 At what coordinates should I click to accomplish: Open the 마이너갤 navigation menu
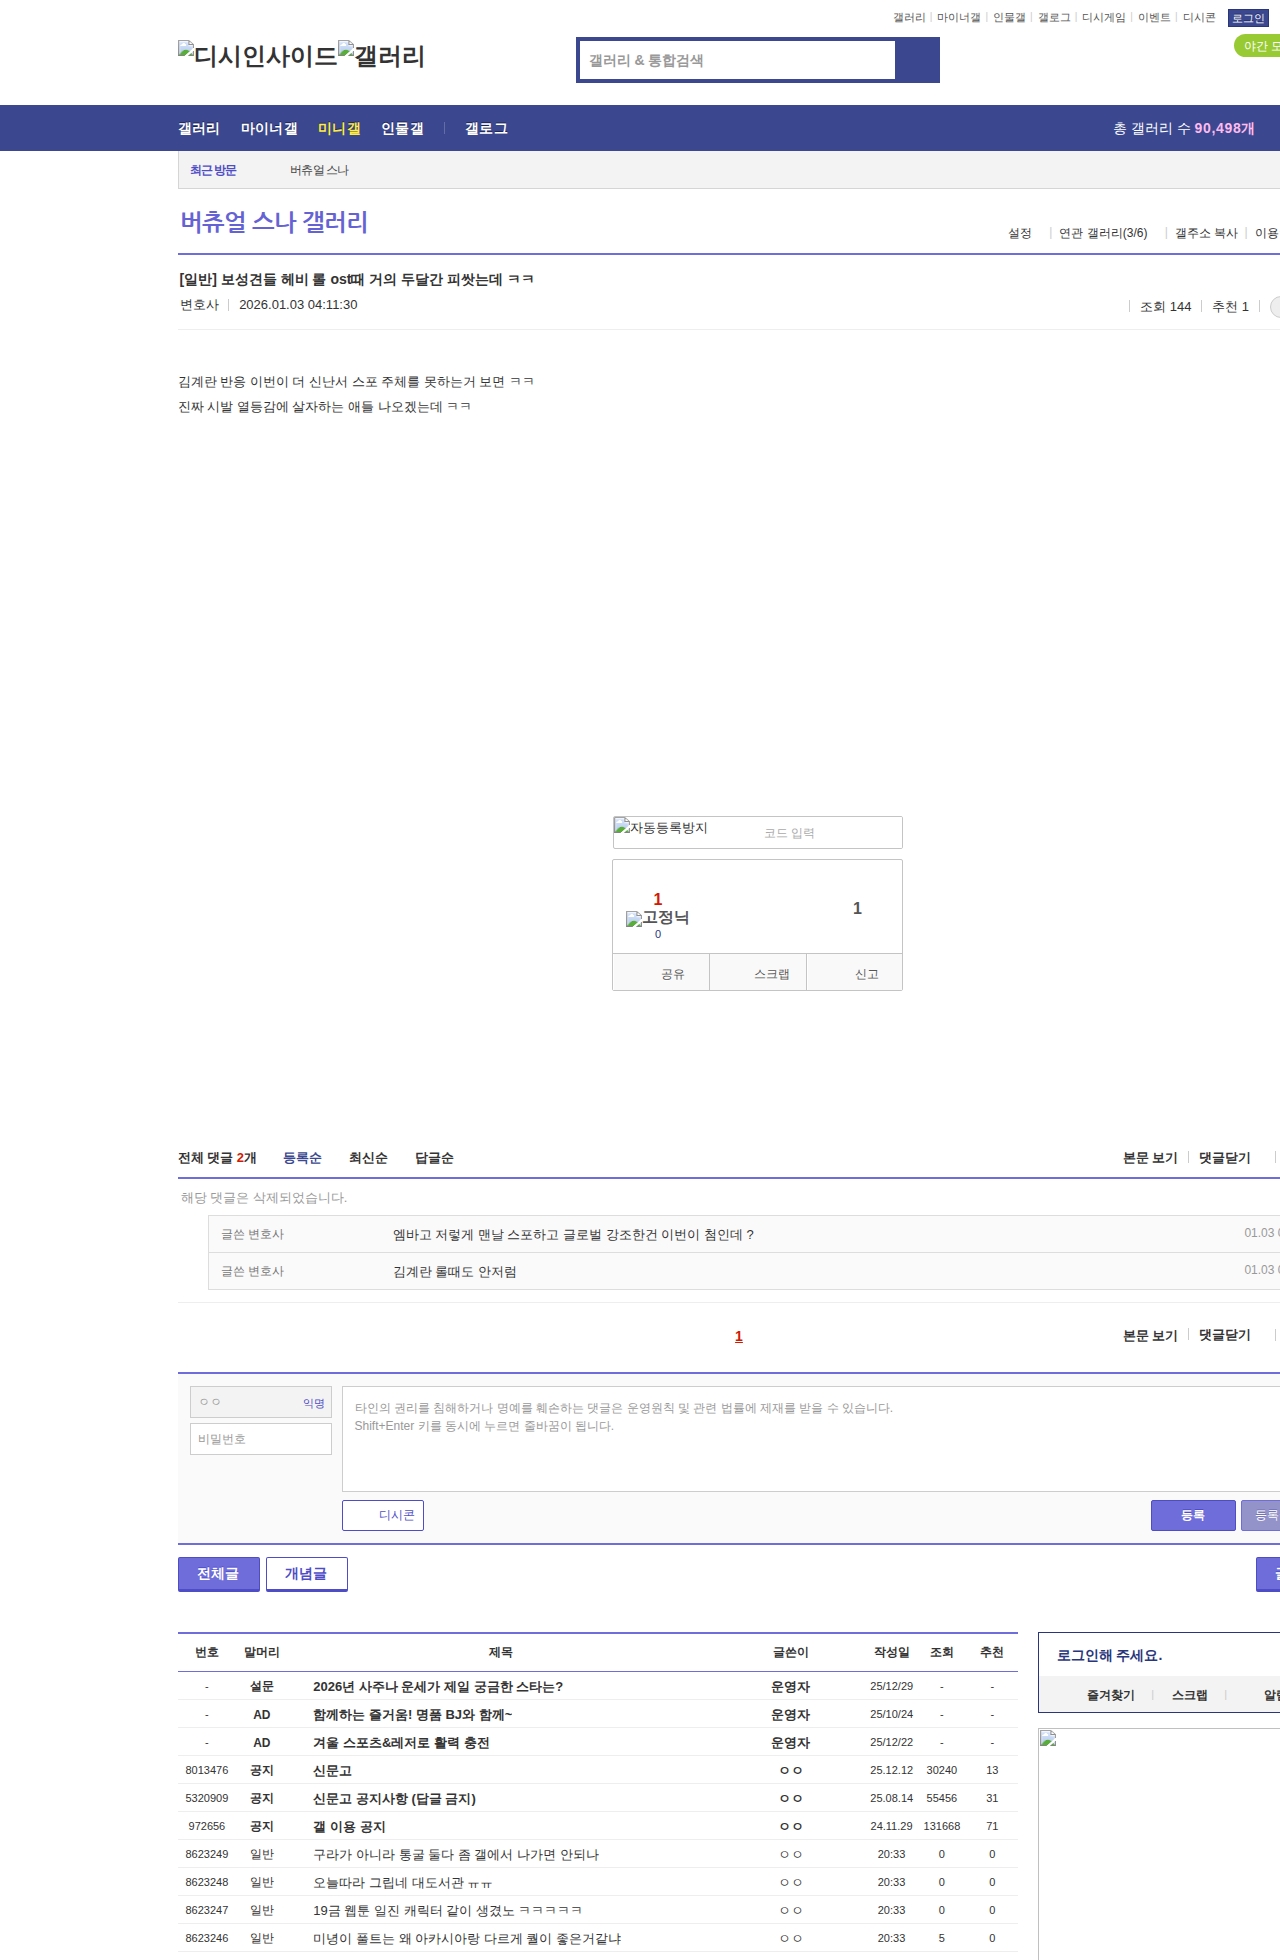[x=268, y=129]
